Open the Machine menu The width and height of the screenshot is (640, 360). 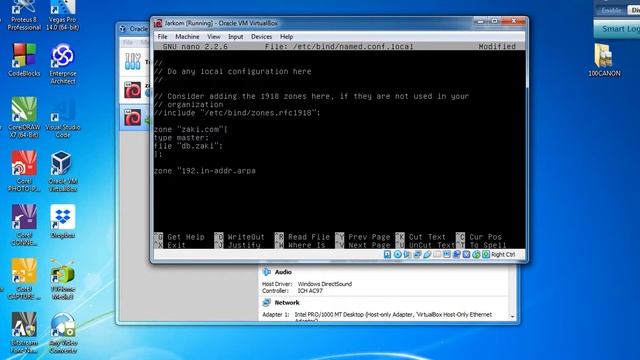click(x=187, y=37)
